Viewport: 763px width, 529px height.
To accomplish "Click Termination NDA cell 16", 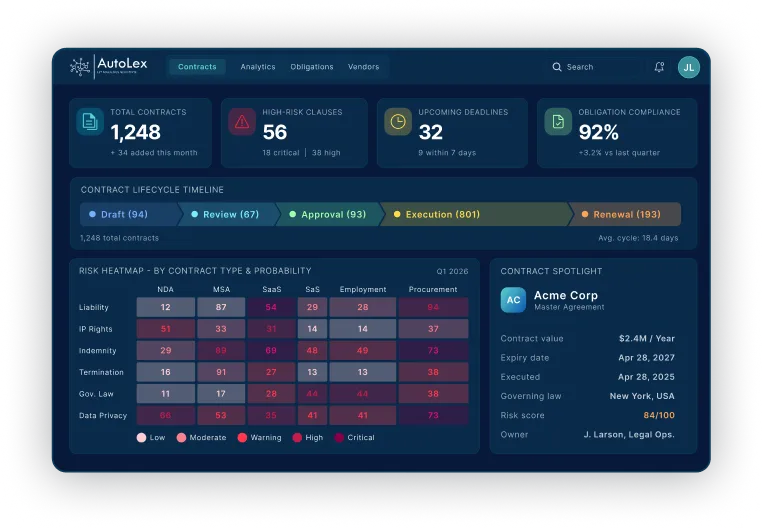I will [165, 372].
